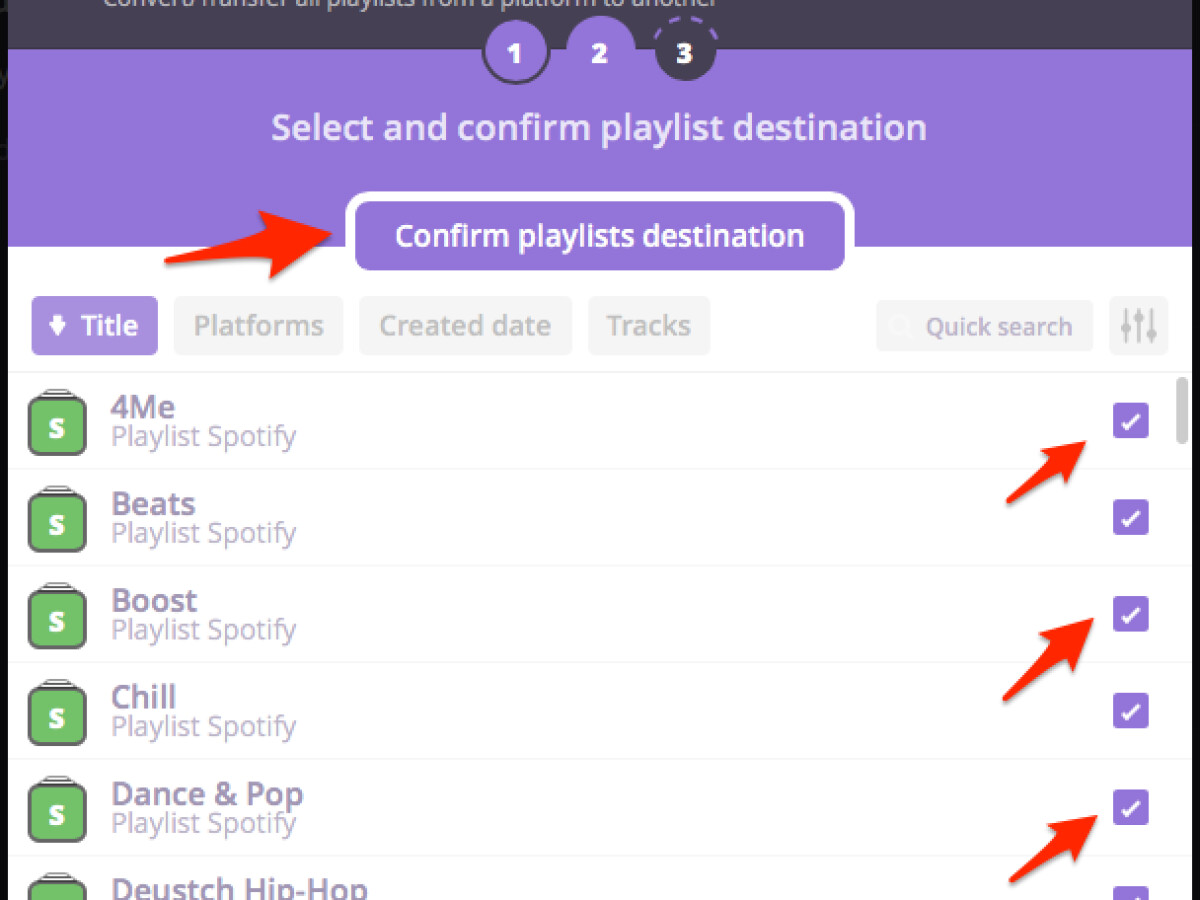1200x900 pixels.
Task: Sort the list by Platforms
Action: click(x=258, y=325)
